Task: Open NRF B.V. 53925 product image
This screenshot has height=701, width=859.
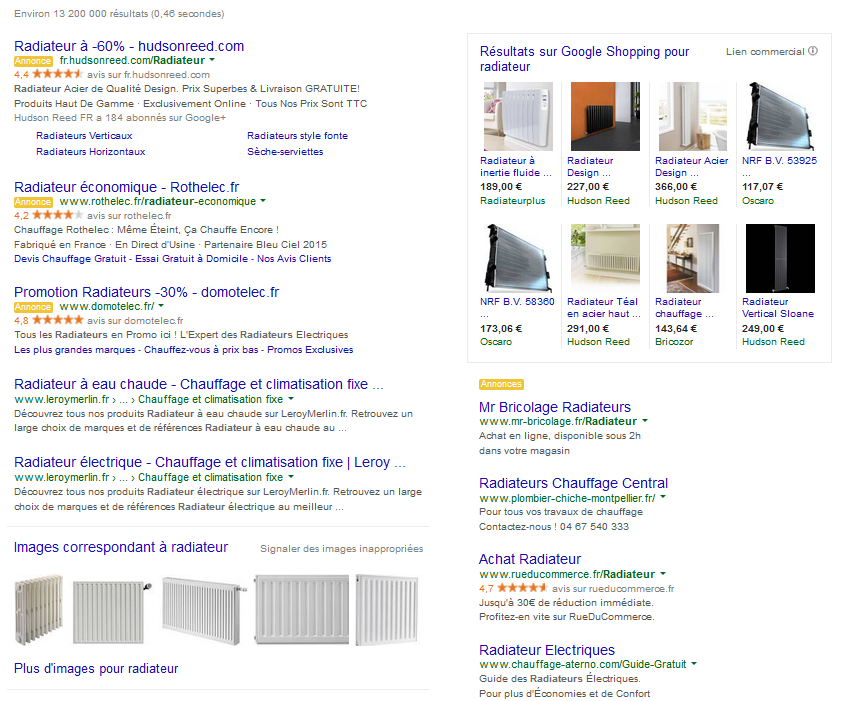Action: click(x=780, y=116)
